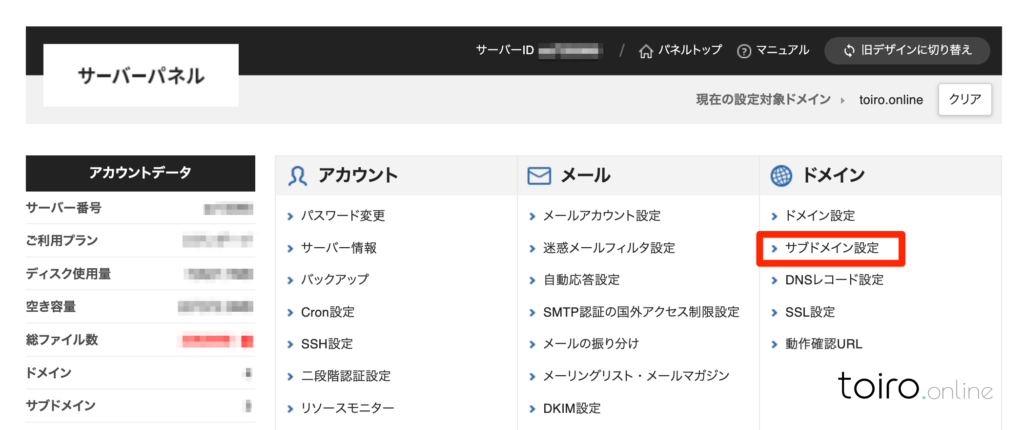
Task: Click the person icon beside アカウント
Action: [297, 176]
